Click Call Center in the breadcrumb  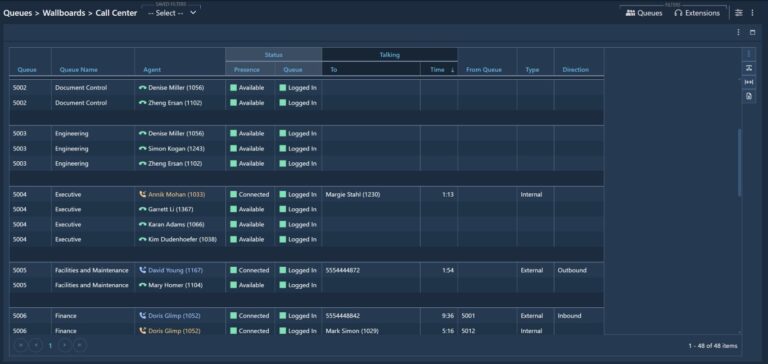116,13
